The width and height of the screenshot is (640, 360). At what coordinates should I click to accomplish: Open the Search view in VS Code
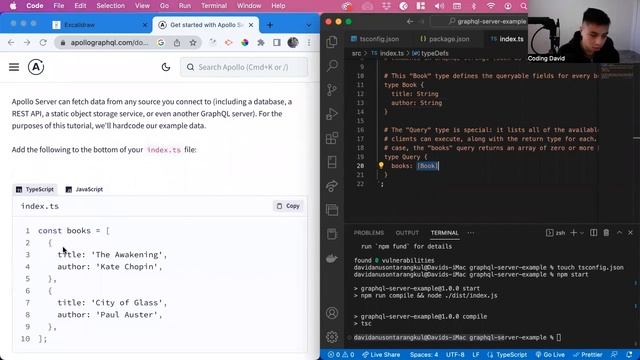click(332, 65)
